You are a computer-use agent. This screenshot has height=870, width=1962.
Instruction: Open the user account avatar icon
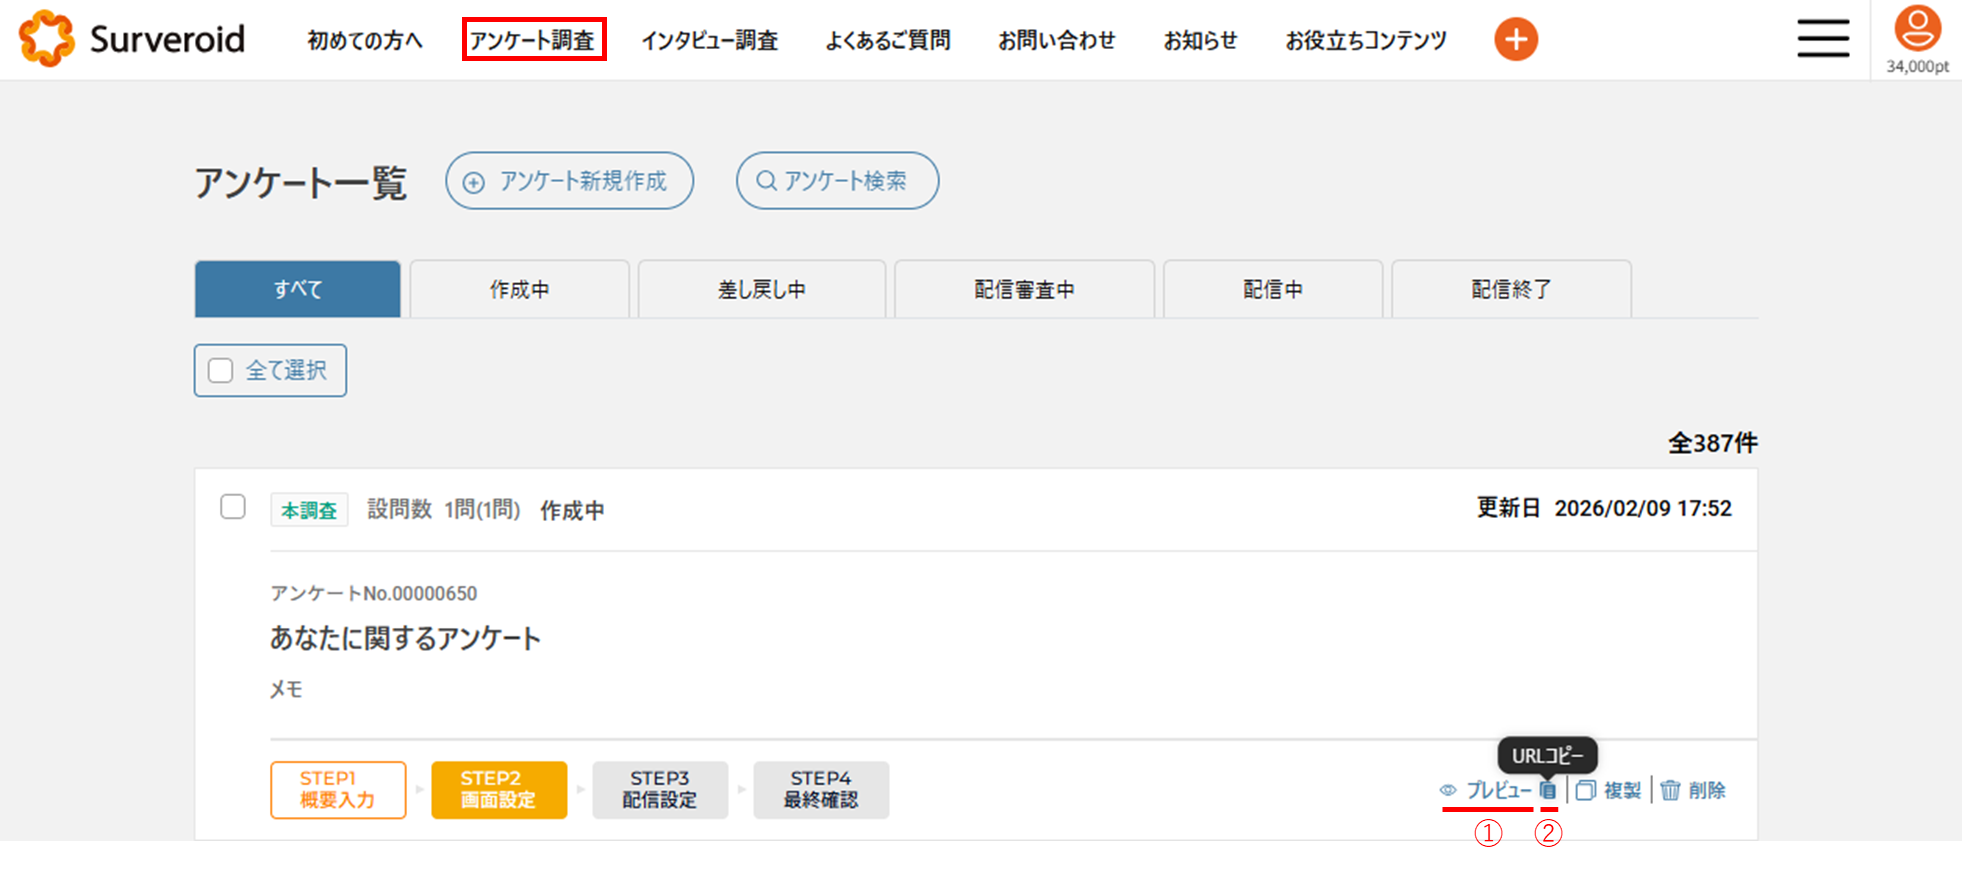pos(1916,29)
